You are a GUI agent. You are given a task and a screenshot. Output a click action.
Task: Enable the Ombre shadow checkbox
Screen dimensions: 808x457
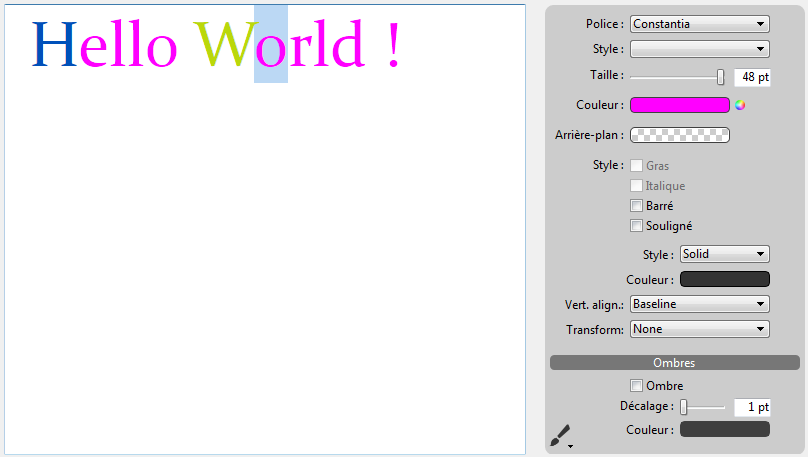point(636,386)
